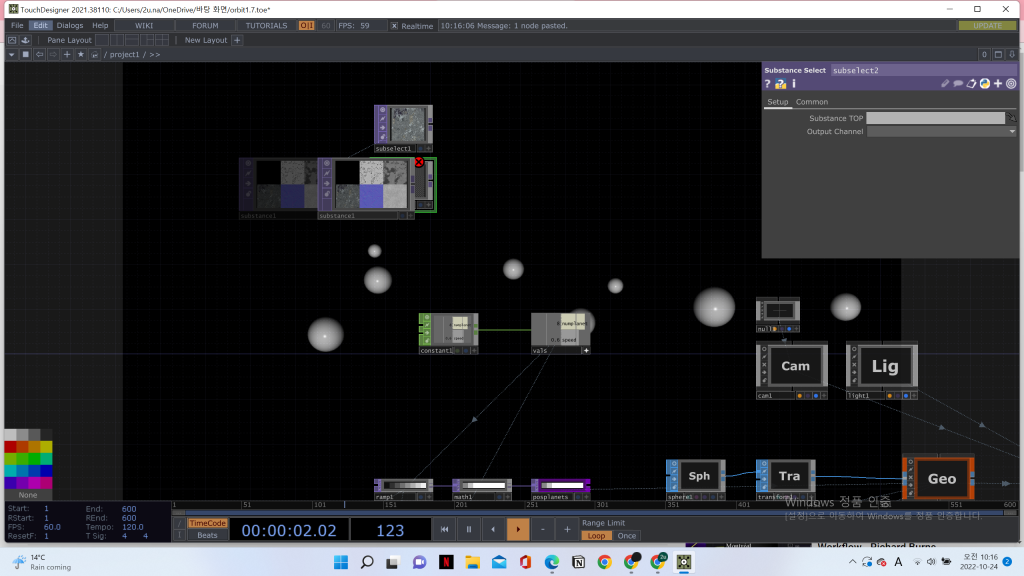The height and width of the screenshot is (576, 1024).
Task: Switch to Beats display mode
Action: pos(207,535)
